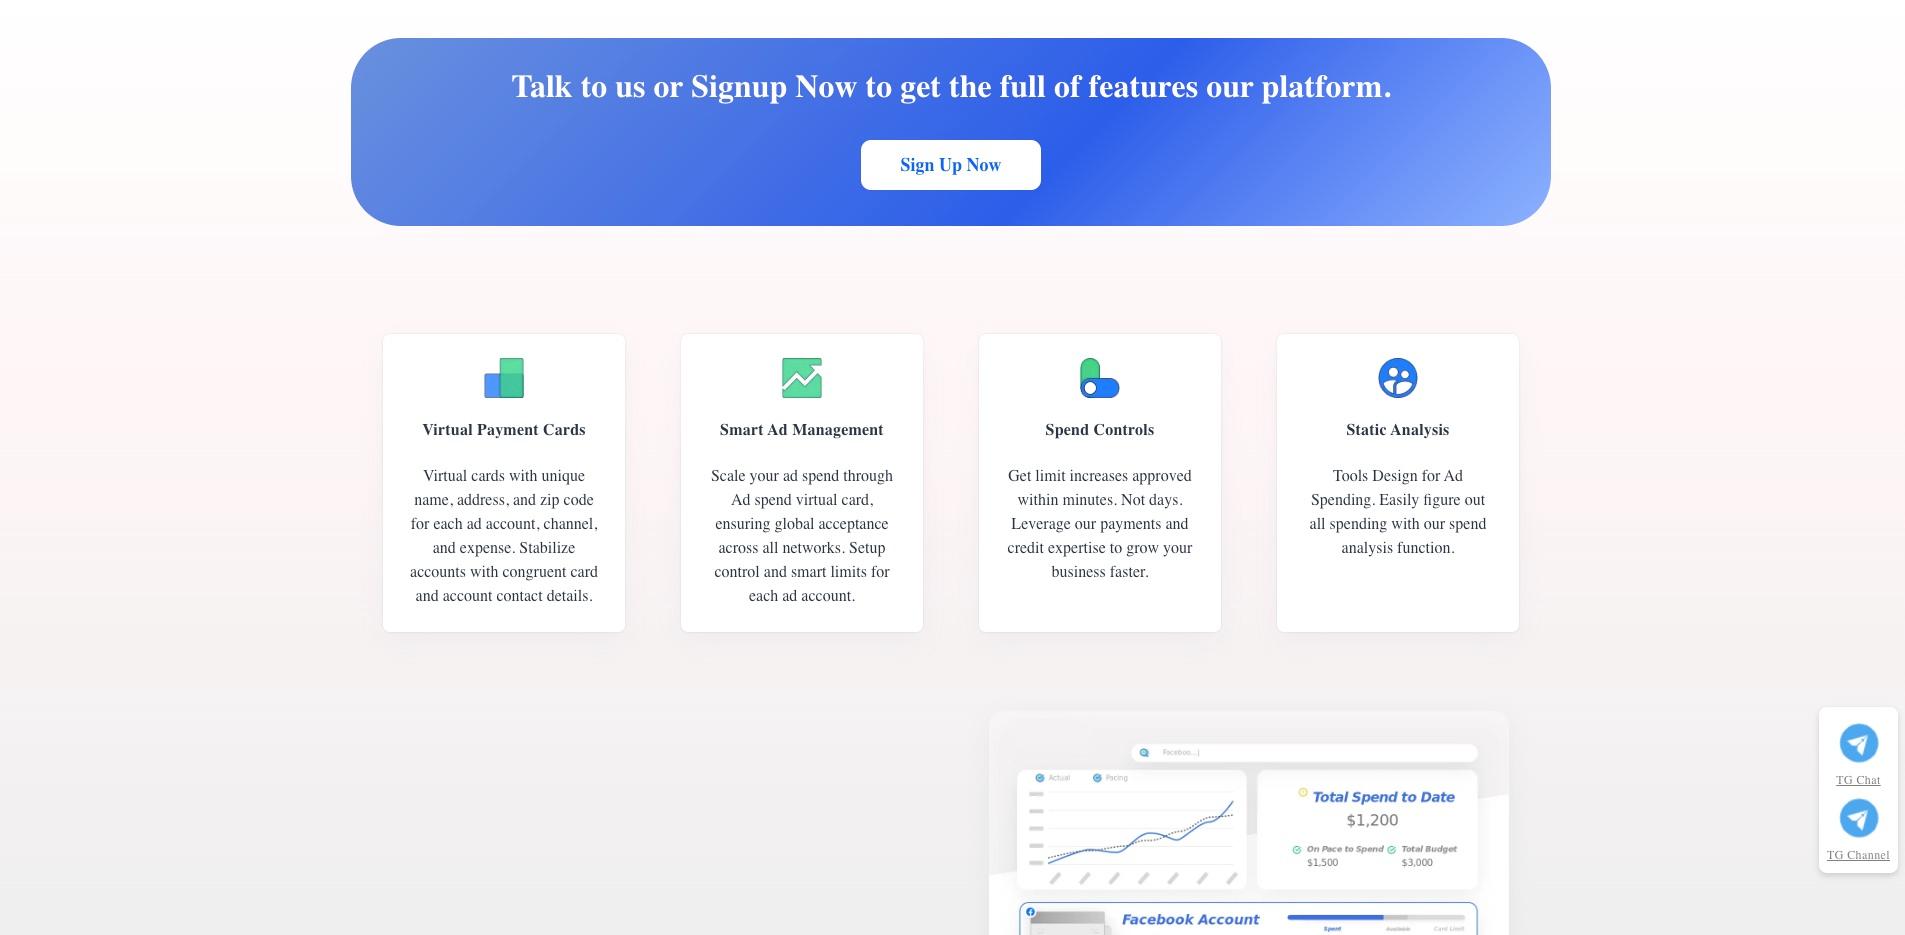The width and height of the screenshot is (1905, 935).
Task: Click the dashboard search field
Action: [x=1305, y=752]
